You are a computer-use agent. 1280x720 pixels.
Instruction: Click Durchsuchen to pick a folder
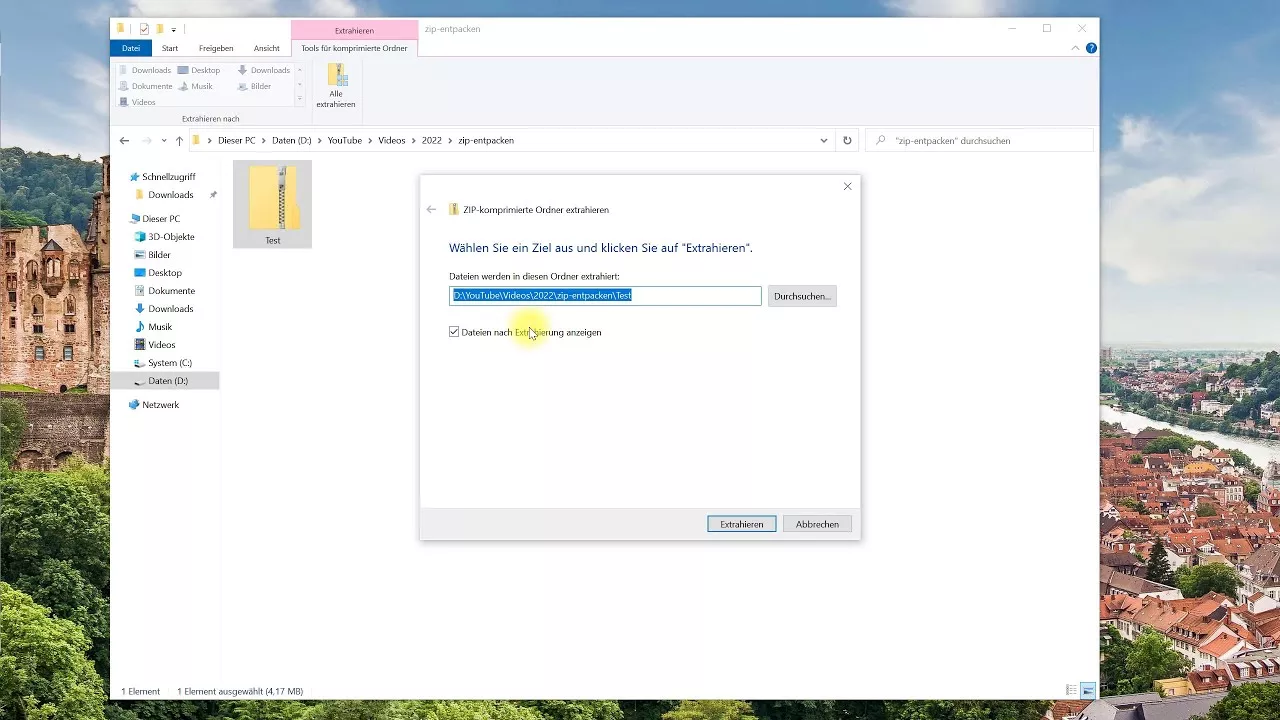(x=801, y=295)
